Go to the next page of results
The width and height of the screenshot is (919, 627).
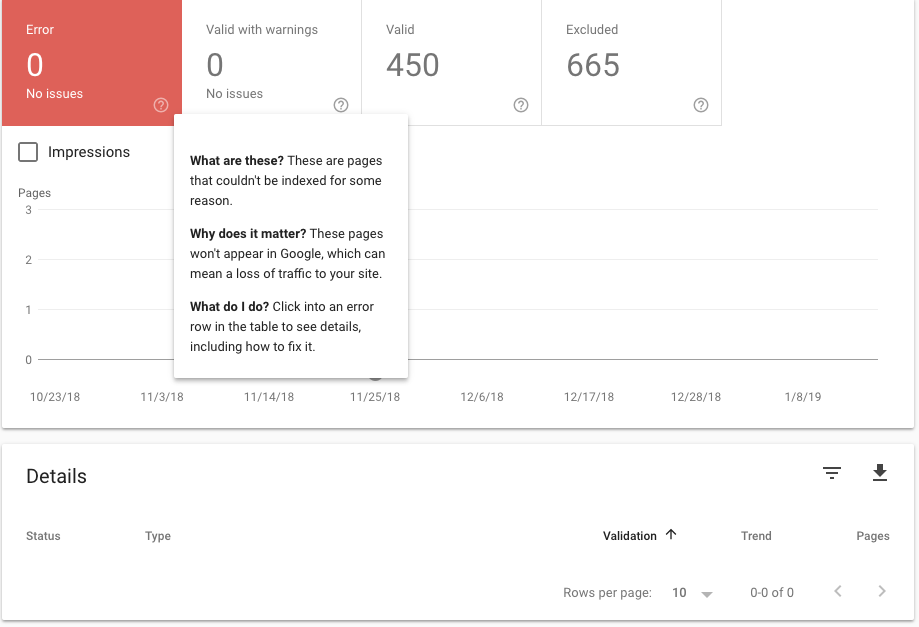tap(881, 591)
